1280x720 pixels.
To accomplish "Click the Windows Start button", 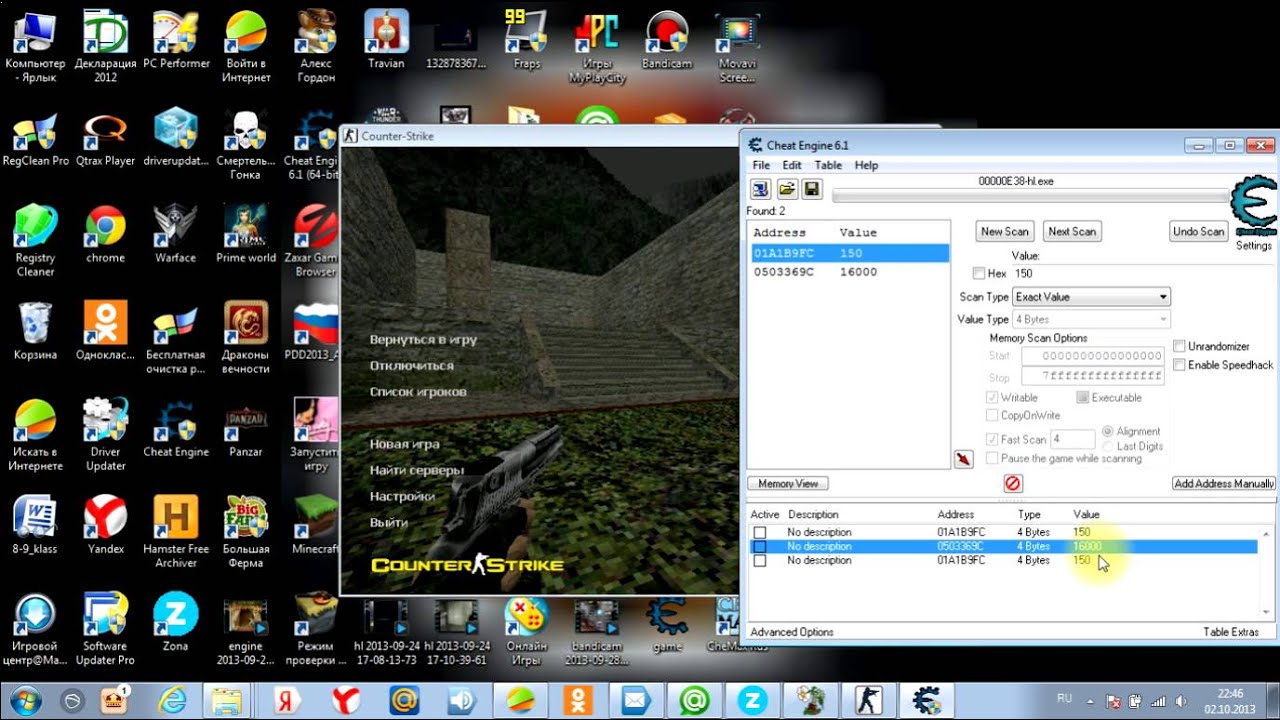I will click(x=26, y=700).
